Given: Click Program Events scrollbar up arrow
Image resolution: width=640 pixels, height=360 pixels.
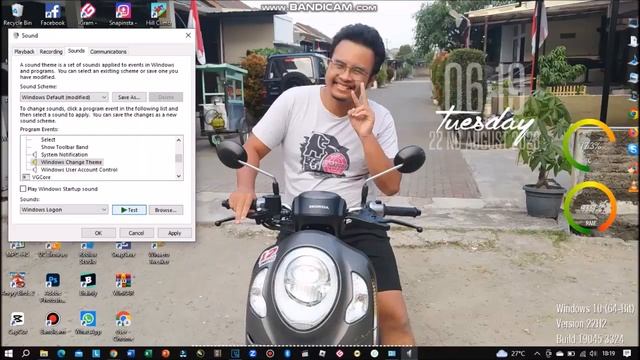Looking at the screenshot, I should pyautogui.click(x=179, y=140).
